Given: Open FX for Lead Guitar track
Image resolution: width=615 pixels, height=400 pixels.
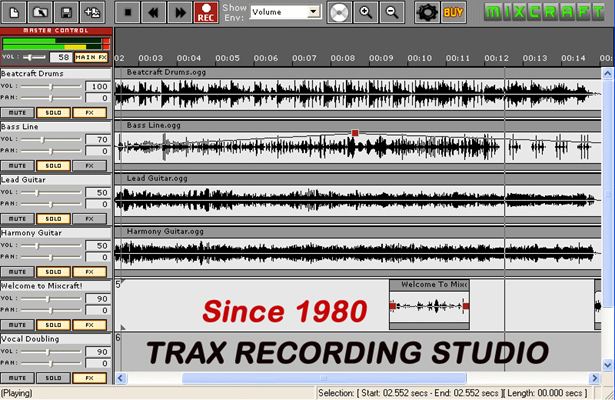Looking at the screenshot, I should click(x=89, y=218).
